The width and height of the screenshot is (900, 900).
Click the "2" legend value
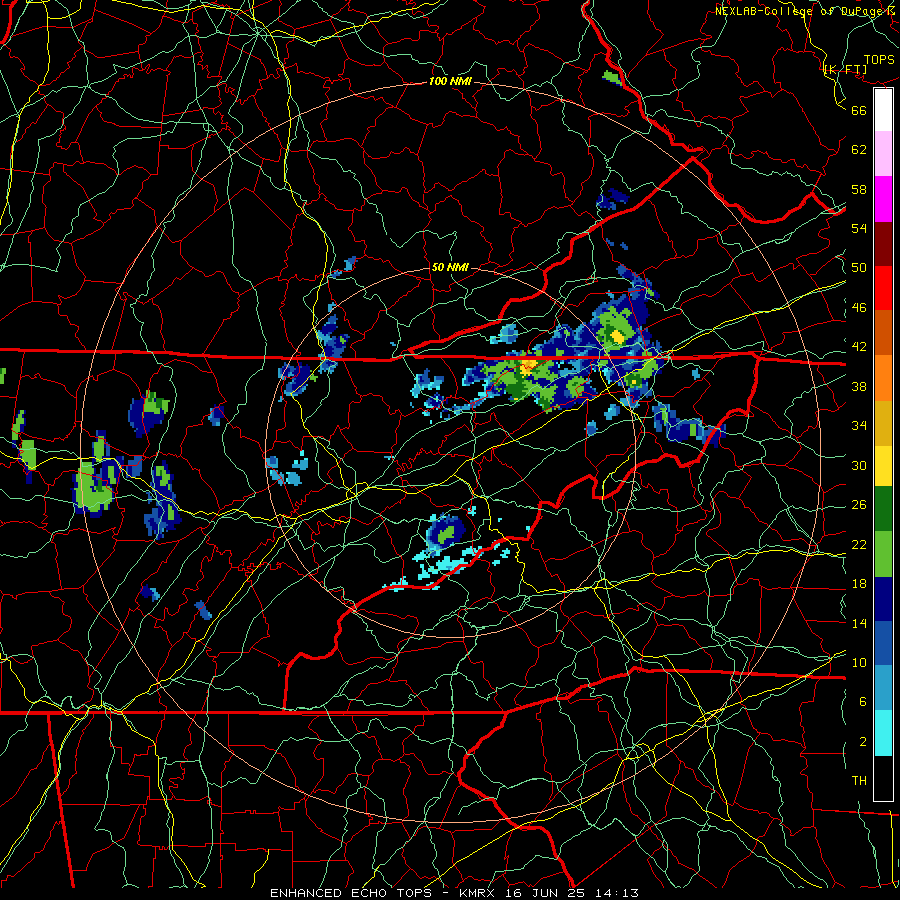pyautogui.click(x=863, y=742)
